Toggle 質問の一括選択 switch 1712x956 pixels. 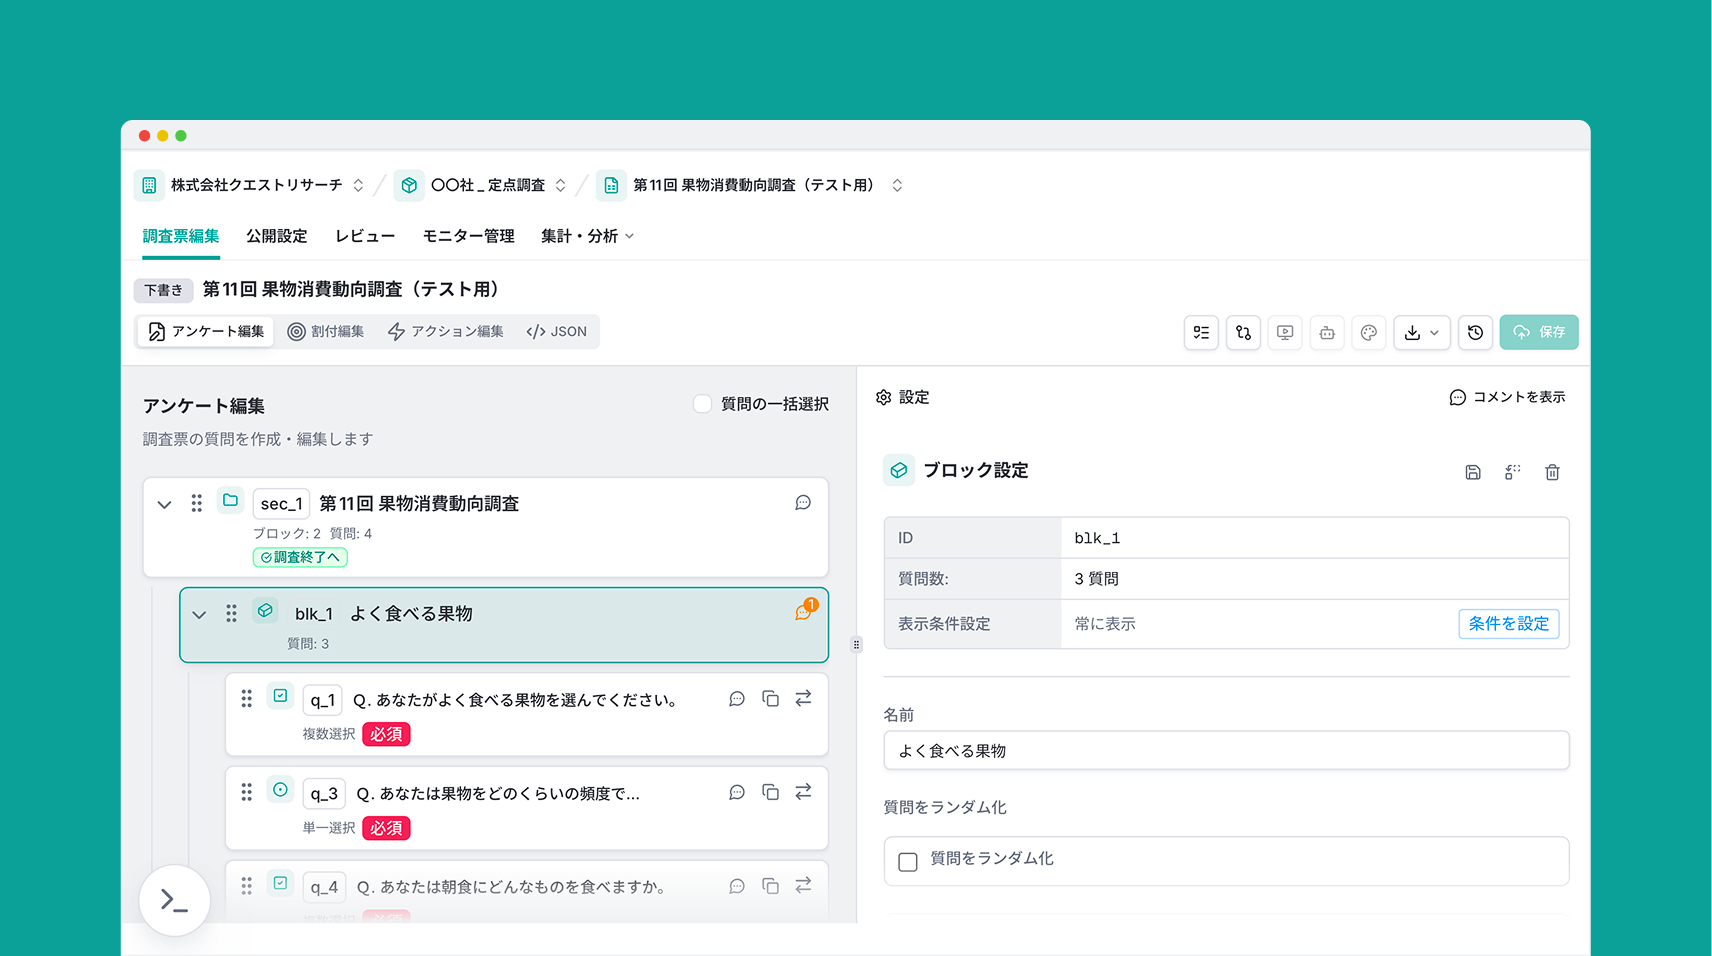point(703,404)
